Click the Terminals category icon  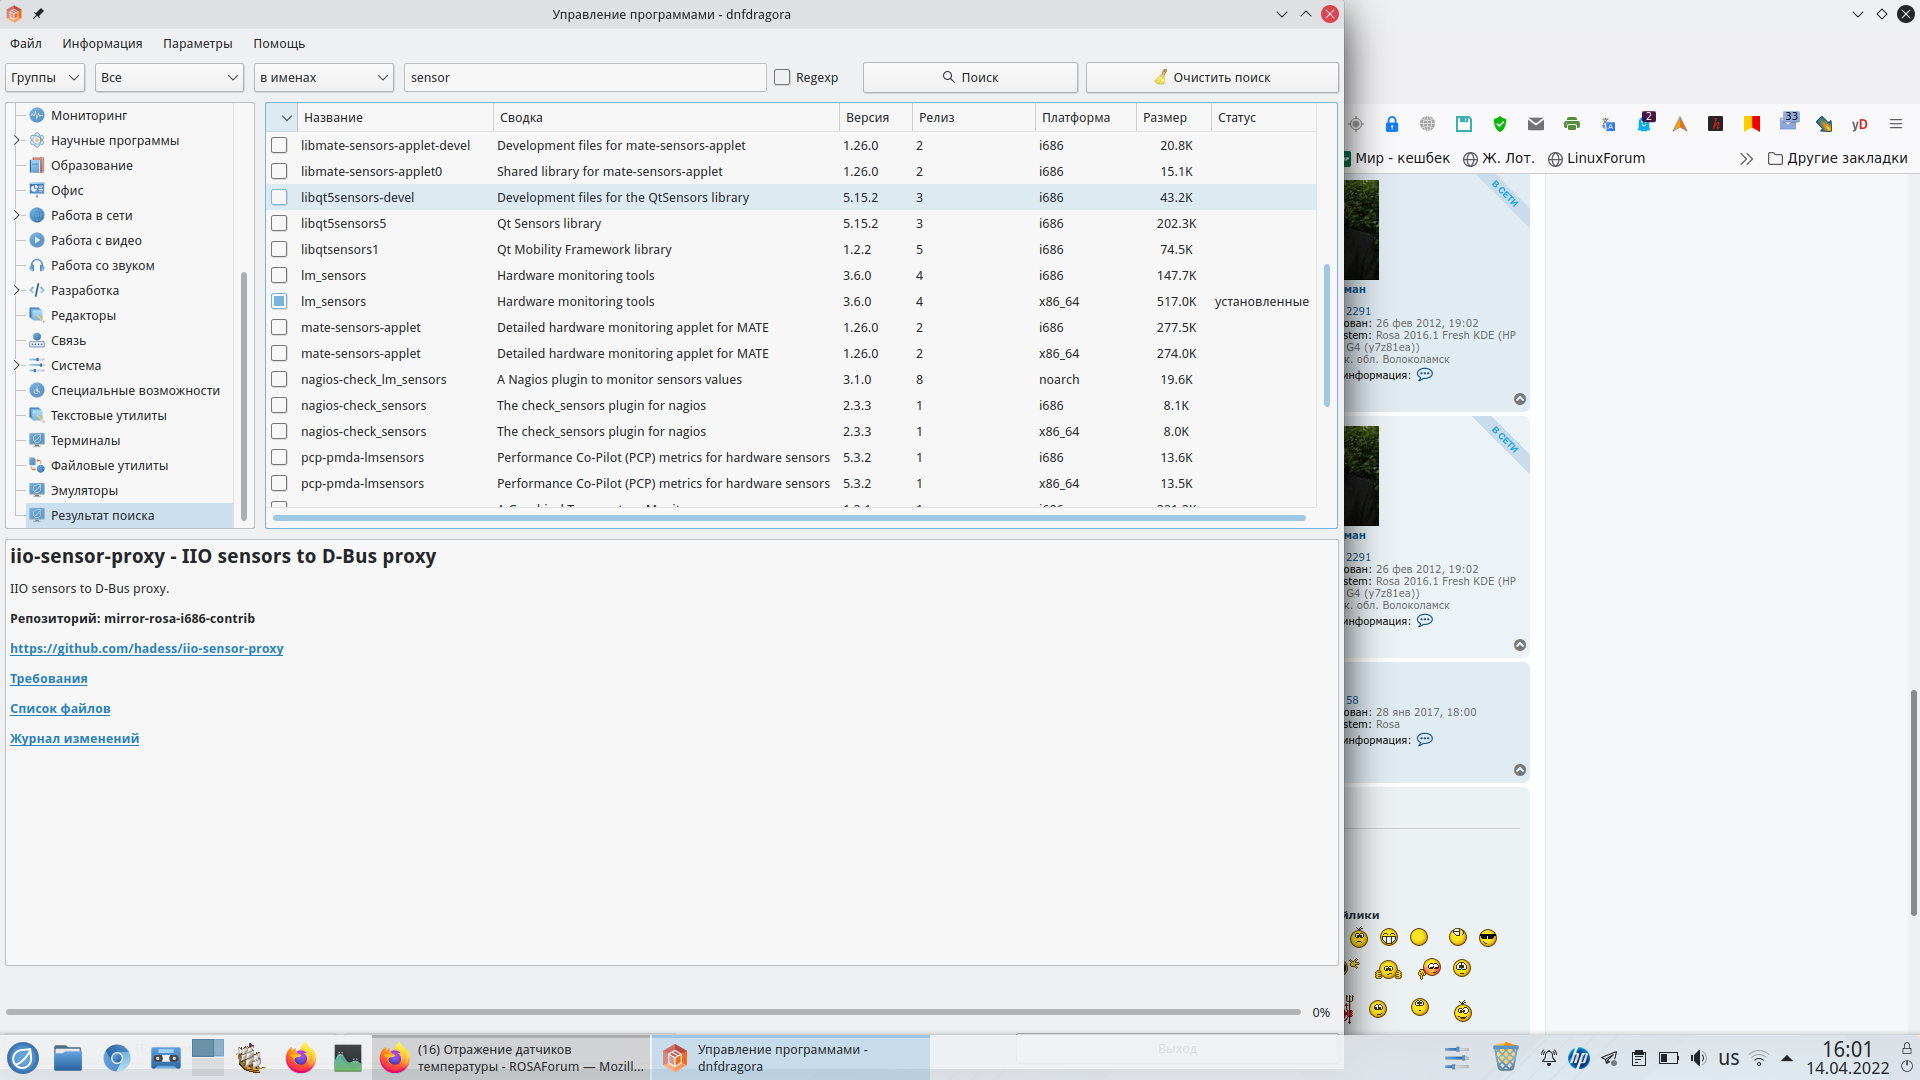[37, 440]
